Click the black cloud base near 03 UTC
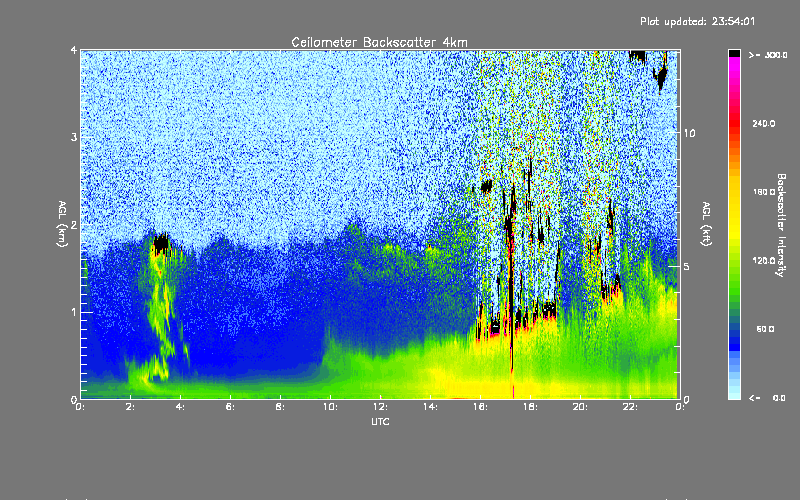Image resolution: width=800 pixels, height=500 pixels. click(x=161, y=243)
